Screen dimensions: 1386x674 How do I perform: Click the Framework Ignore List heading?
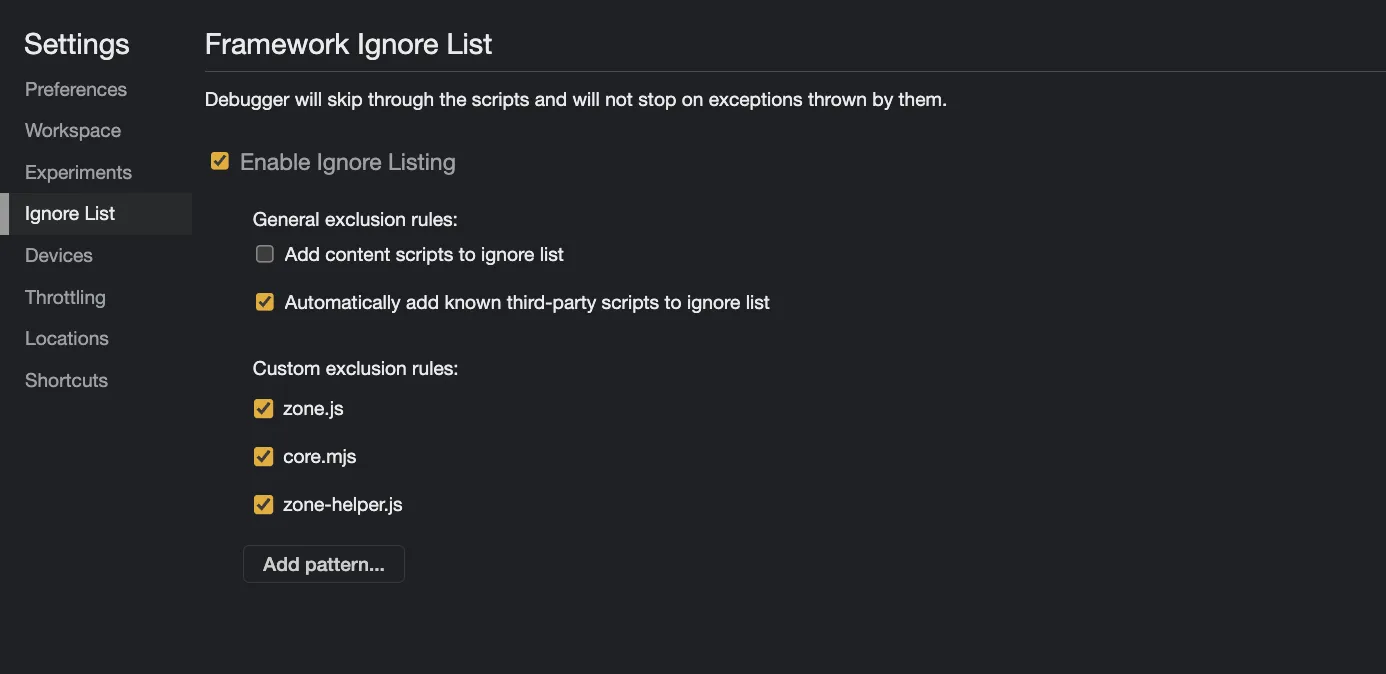348,45
